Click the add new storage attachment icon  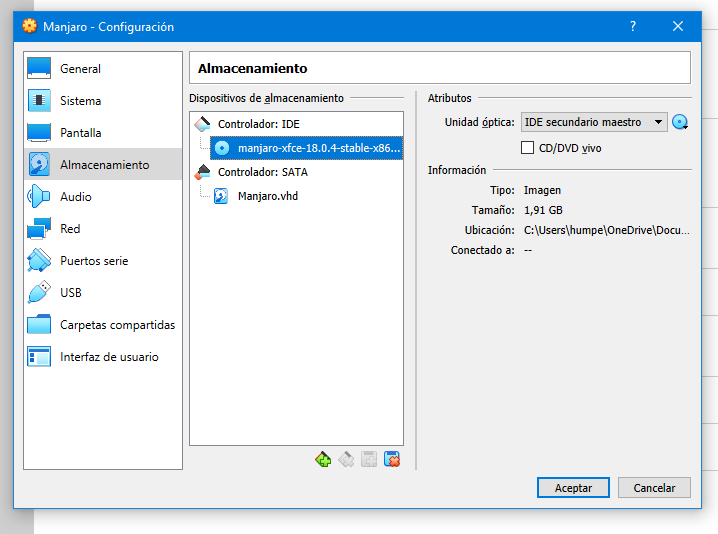tap(369, 459)
